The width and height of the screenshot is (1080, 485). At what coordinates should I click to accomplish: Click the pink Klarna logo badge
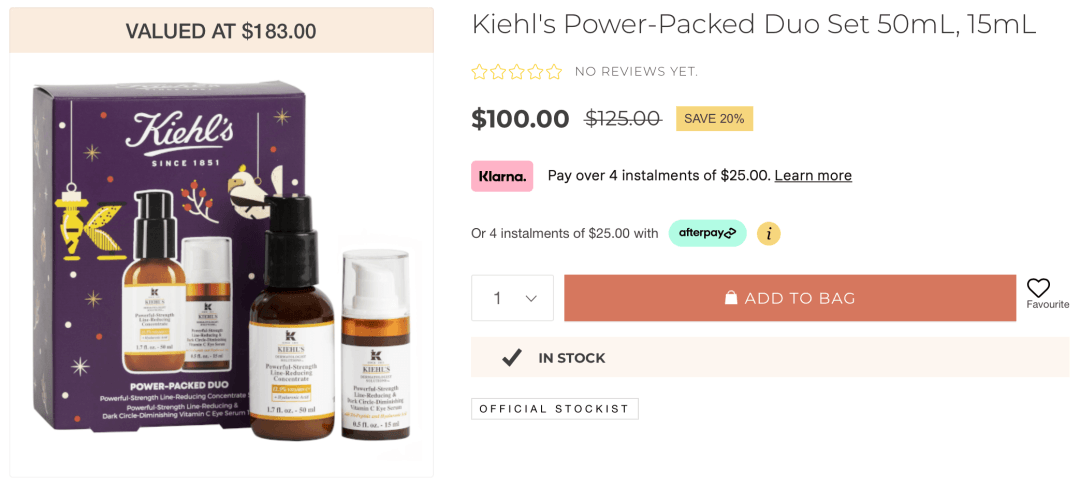(502, 176)
